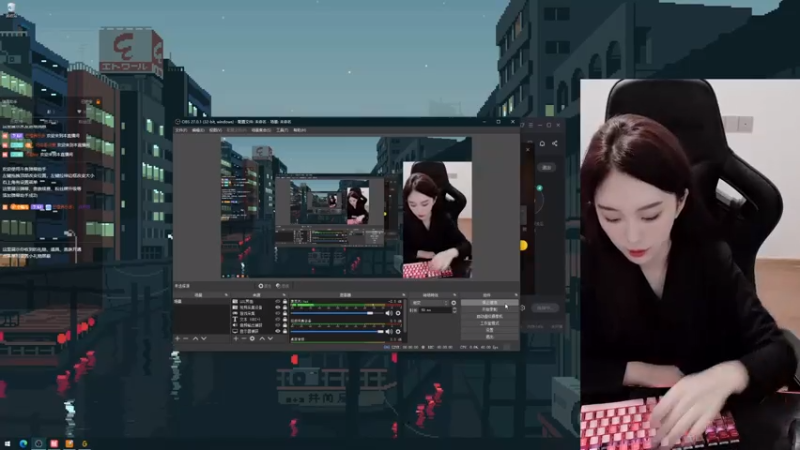Image resolution: width=800 pixels, height=450 pixels.
Task: Toggle visibility of the audio output capture source
Action: click(278, 325)
